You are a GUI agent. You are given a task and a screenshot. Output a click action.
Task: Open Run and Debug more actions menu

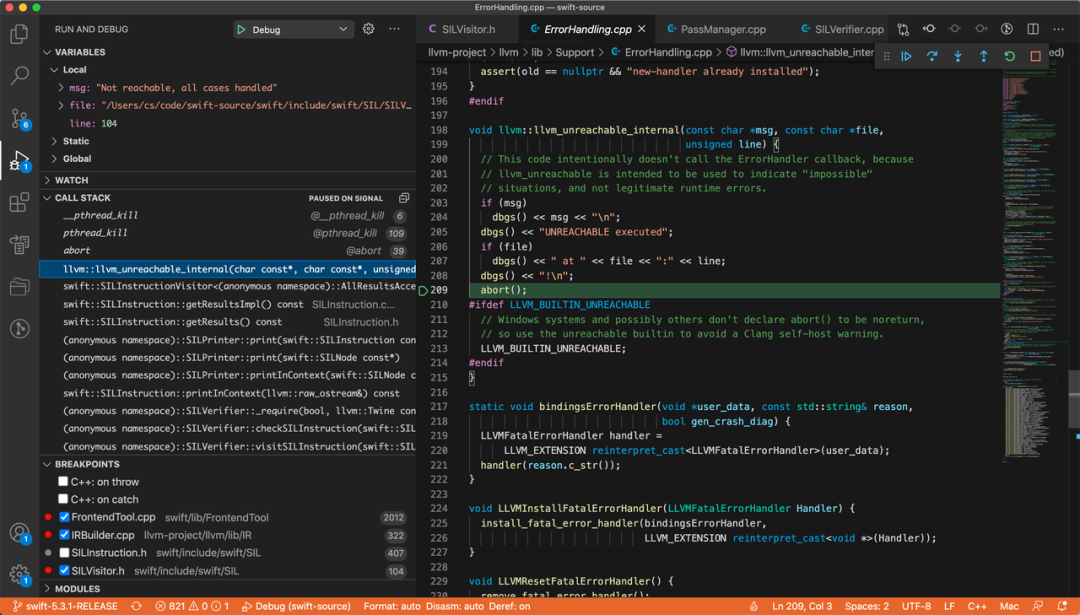(394, 29)
